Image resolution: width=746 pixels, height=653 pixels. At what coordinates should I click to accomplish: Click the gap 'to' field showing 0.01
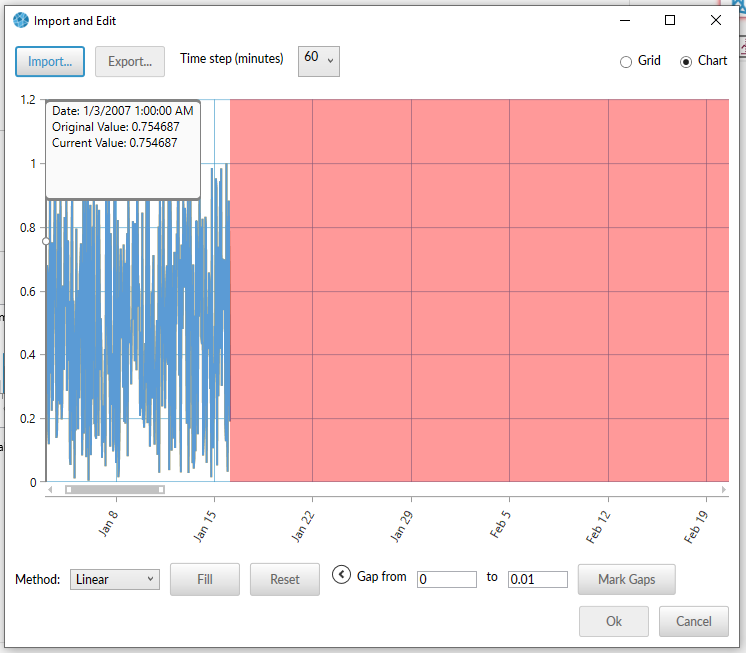click(538, 579)
